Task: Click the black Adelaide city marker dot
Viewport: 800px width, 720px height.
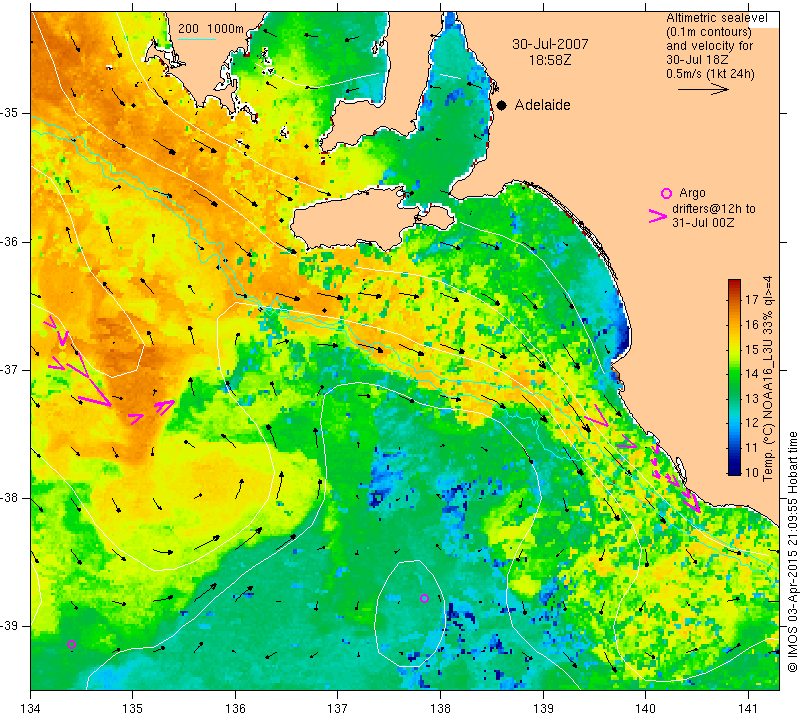Action: tap(502, 106)
